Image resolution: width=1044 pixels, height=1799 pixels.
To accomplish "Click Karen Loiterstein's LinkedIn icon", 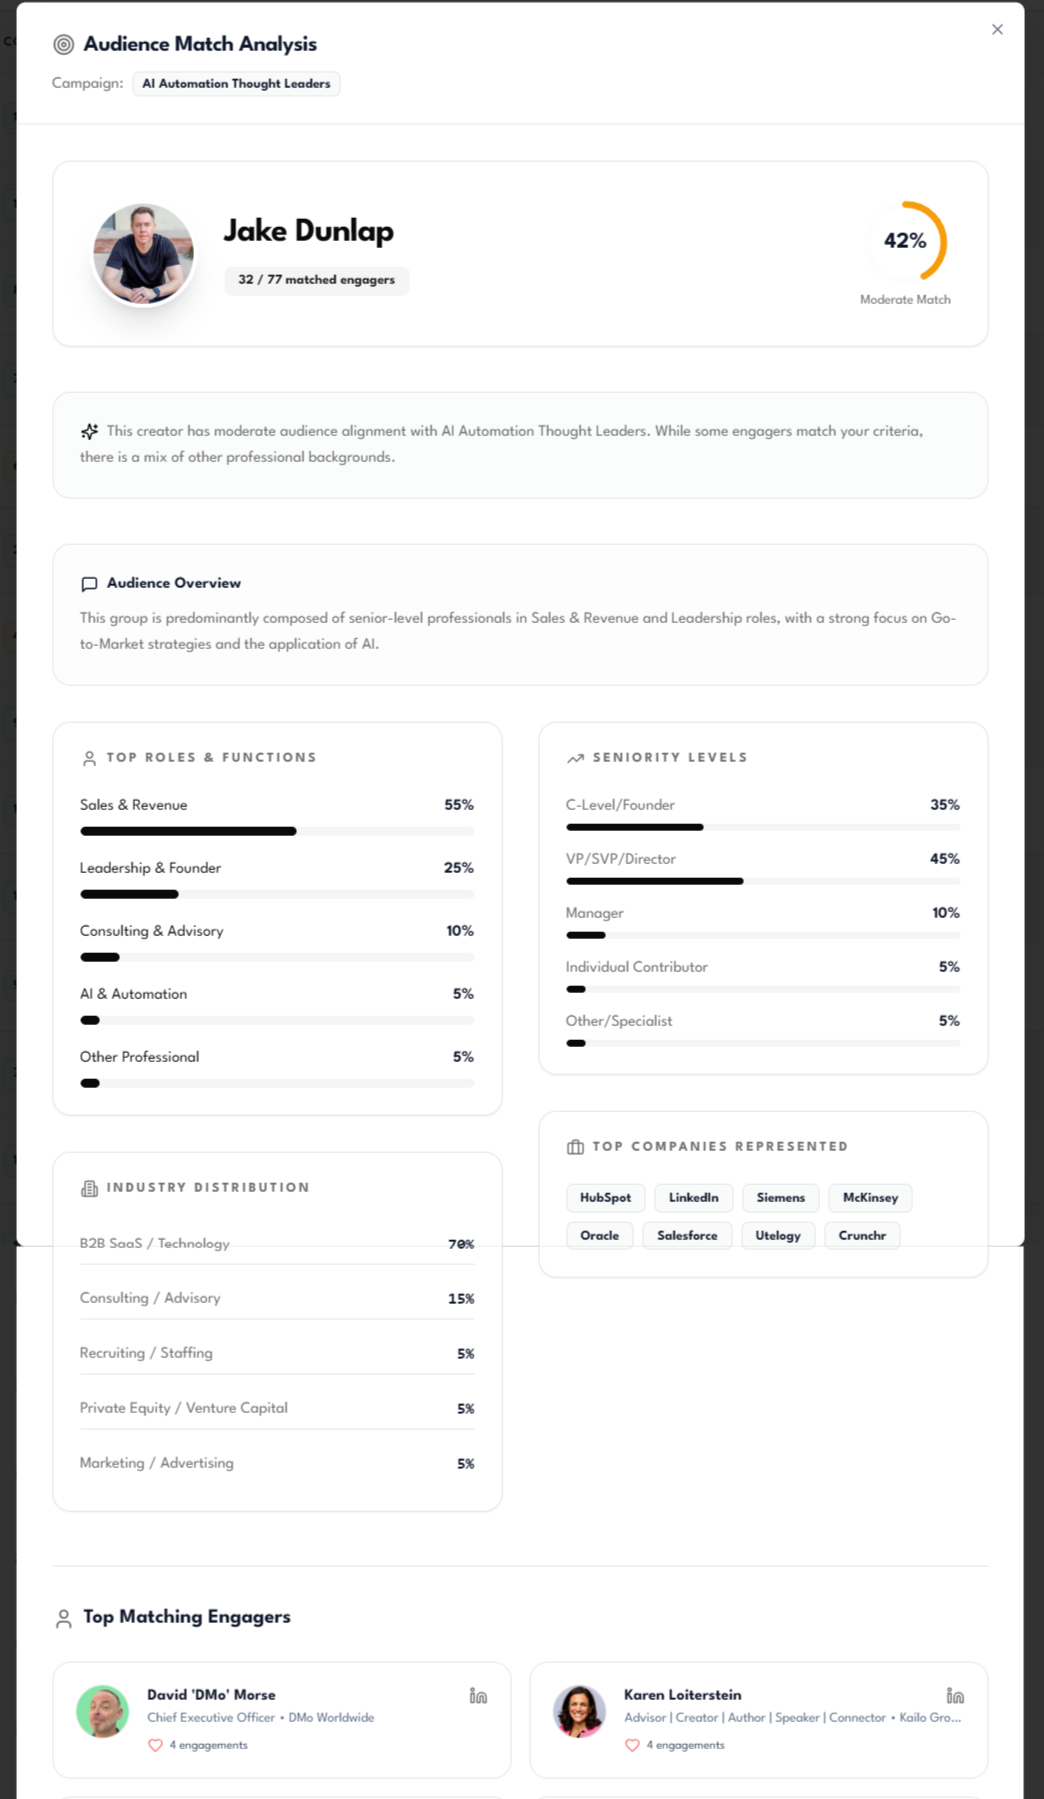I will [954, 1695].
